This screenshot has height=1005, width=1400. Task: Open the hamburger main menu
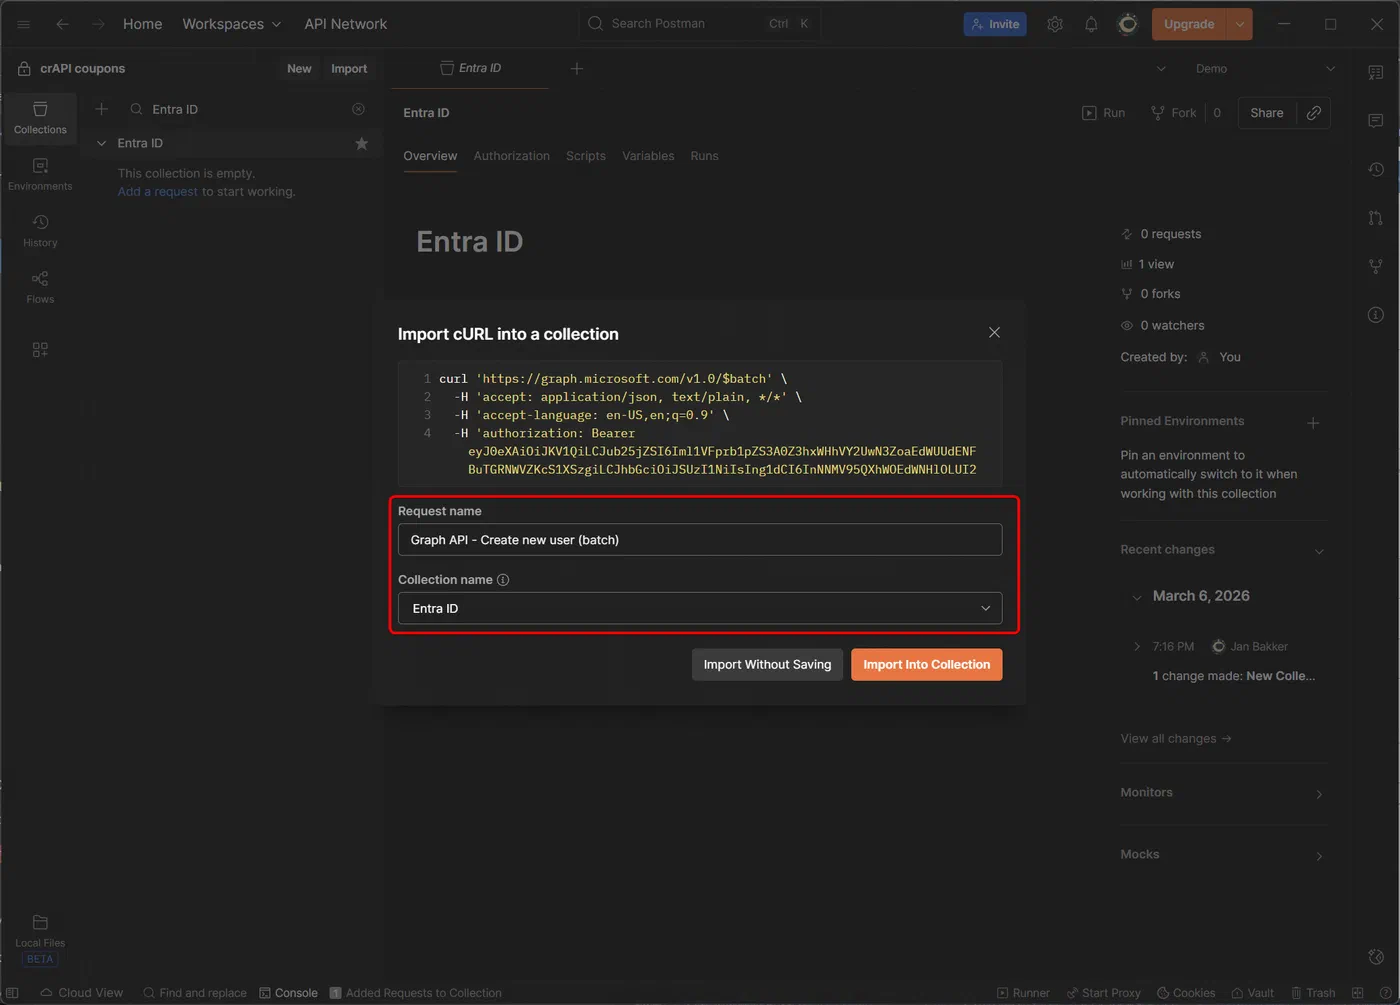click(24, 24)
